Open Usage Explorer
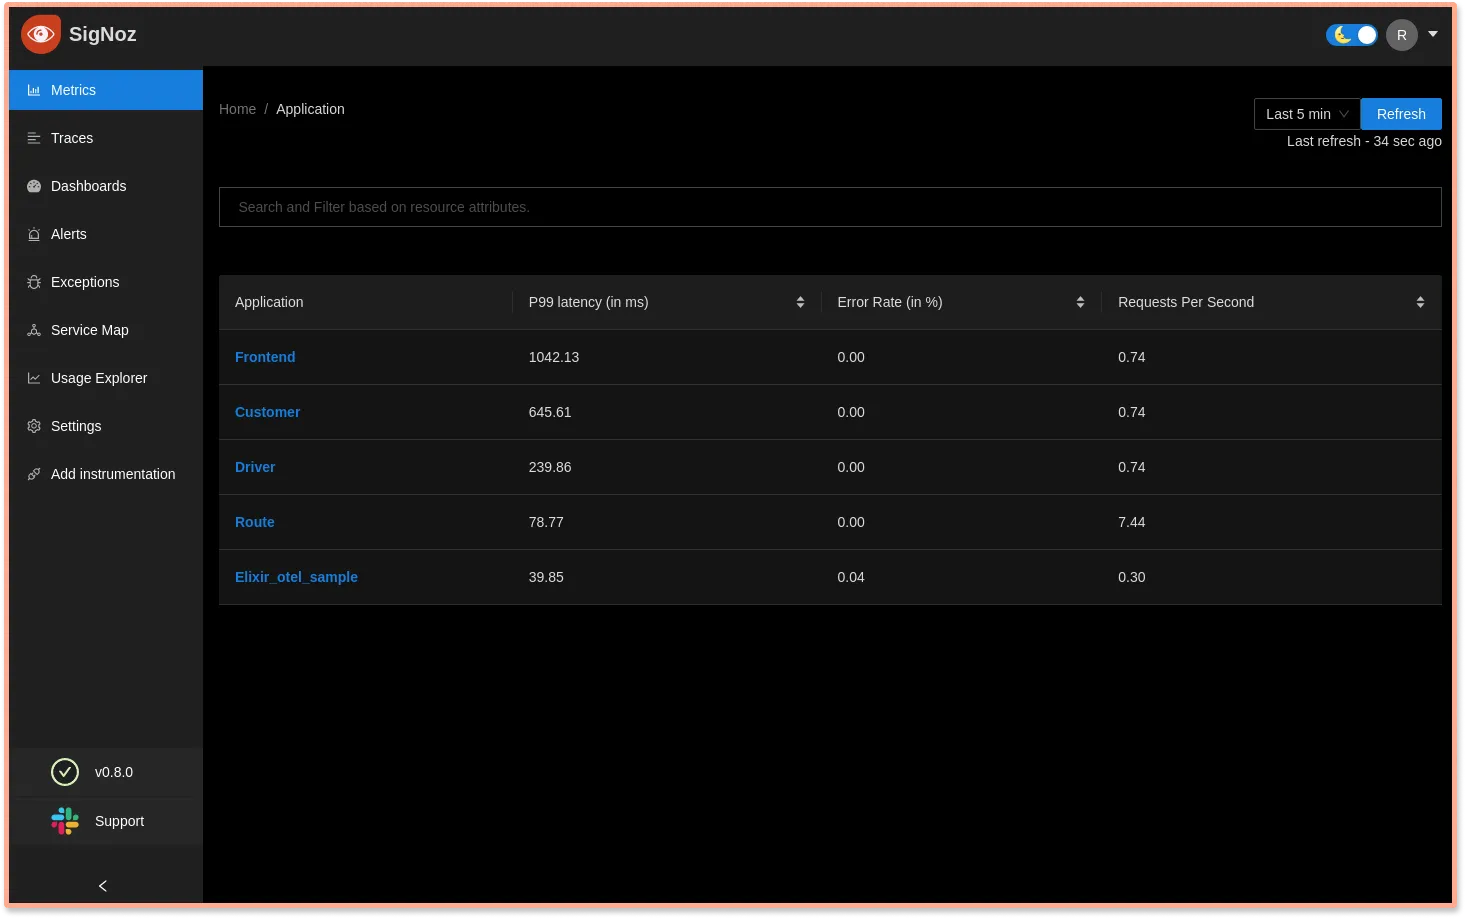This screenshot has height=918, width=1465. tap(106, 378)
